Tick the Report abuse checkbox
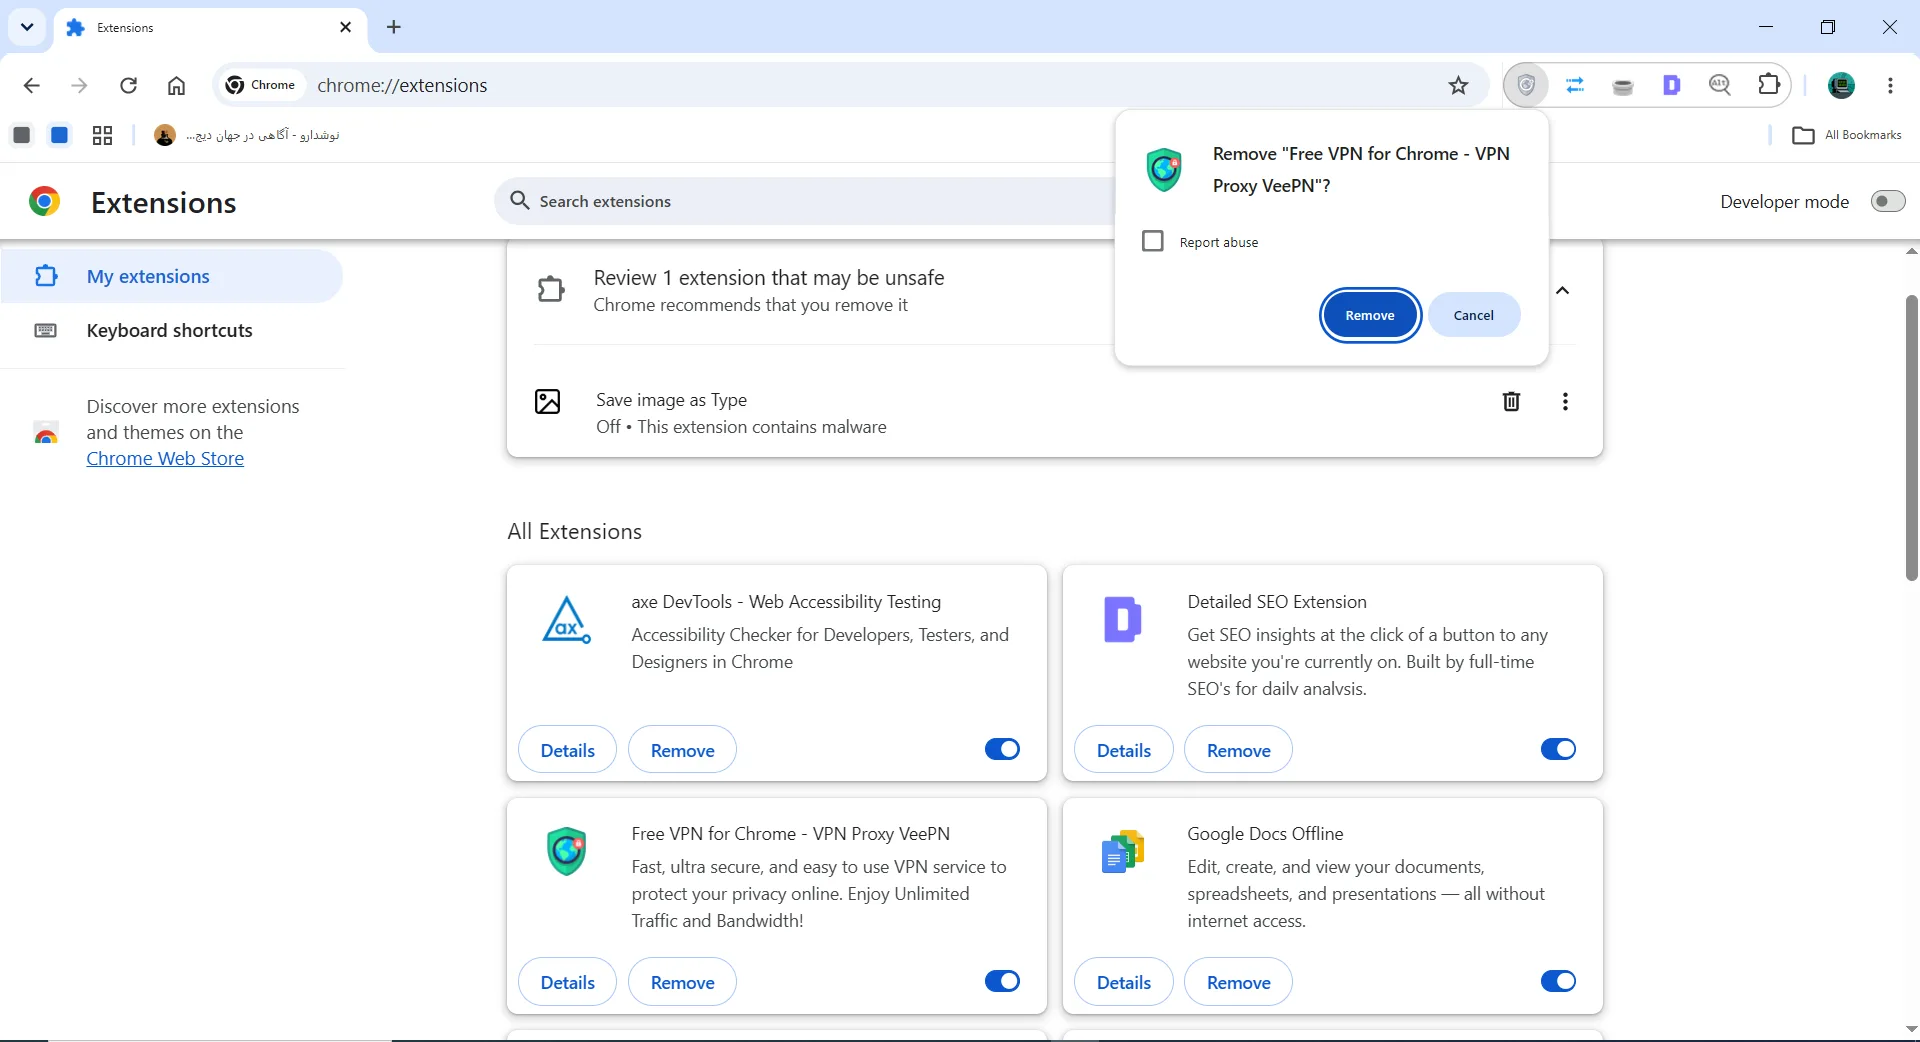 [x=1153, y=241]
